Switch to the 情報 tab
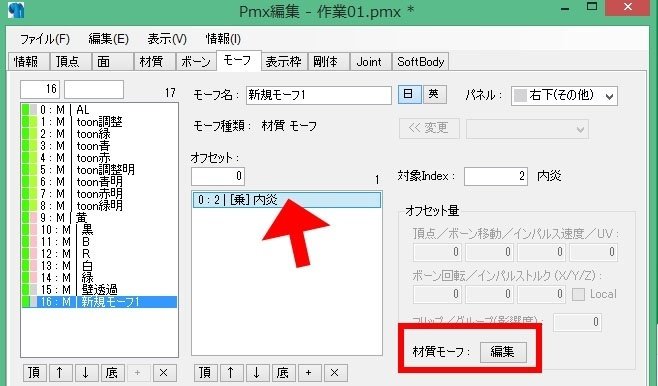Viewport: 658px width, 386px height. 28,62
